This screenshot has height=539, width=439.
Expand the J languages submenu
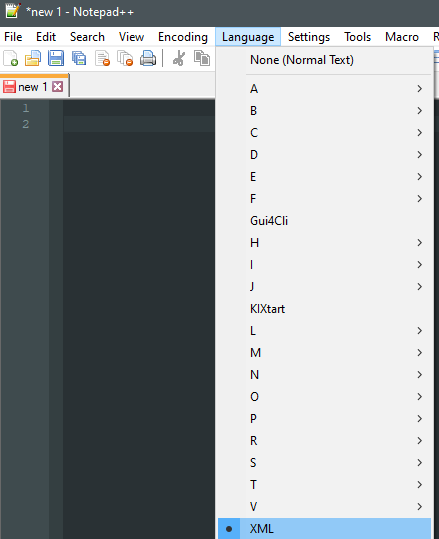pyautogui.click(x=325, y=287)
